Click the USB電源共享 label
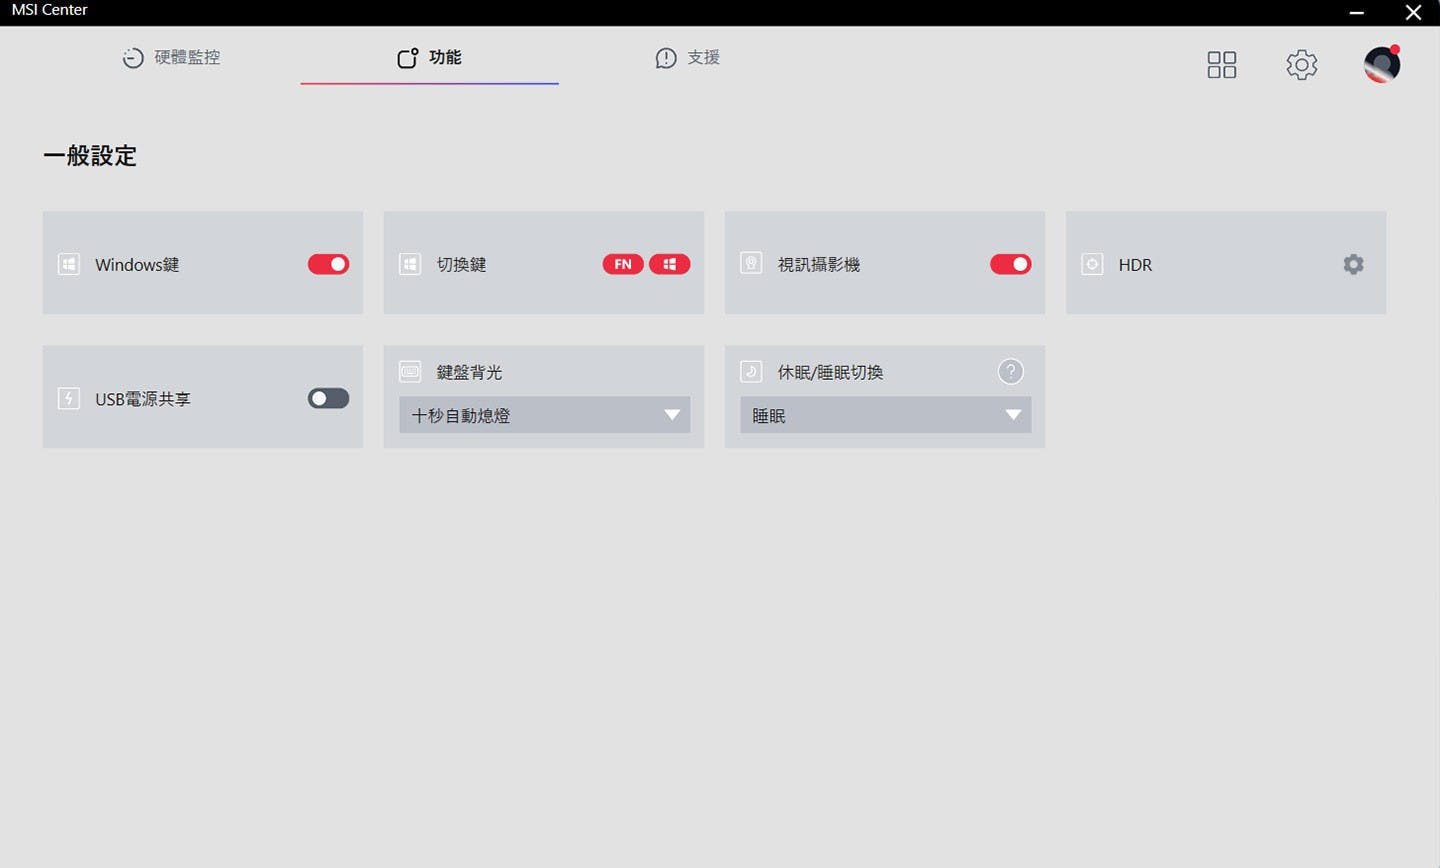Screen dimensions: 1440x868 click(x=143, y=399)
